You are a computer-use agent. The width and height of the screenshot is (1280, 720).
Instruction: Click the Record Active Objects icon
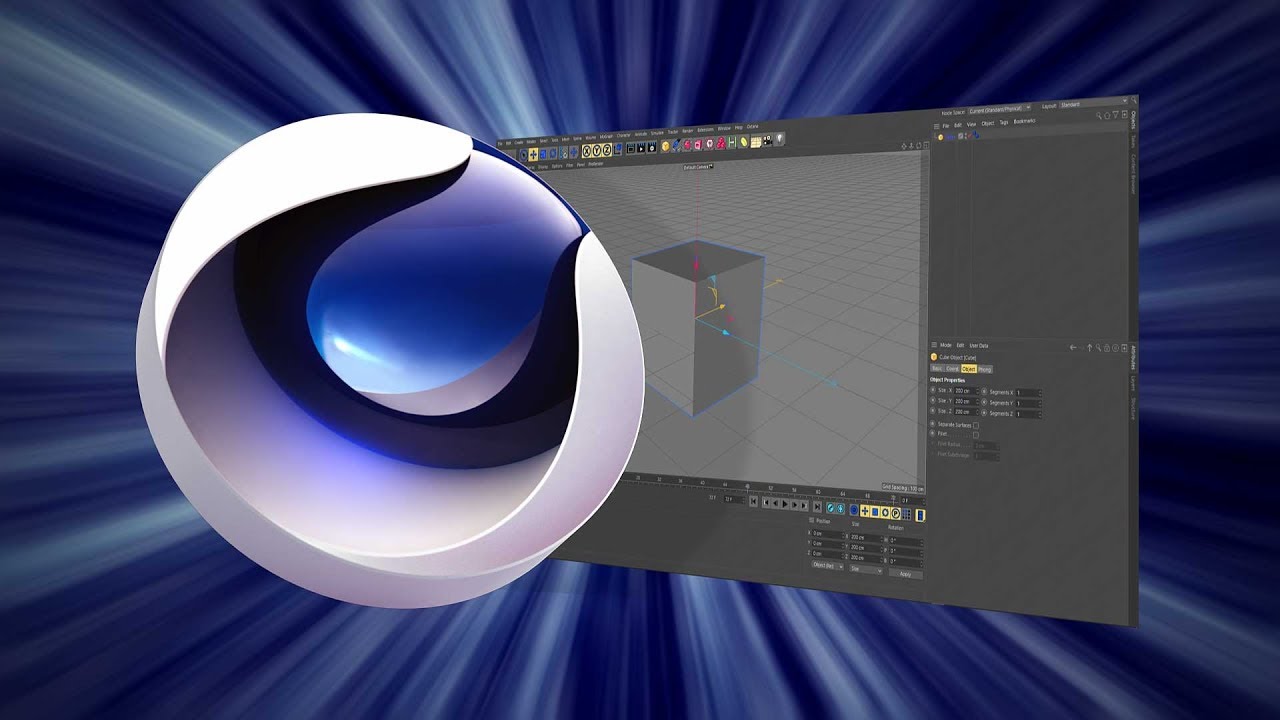point(830,508)
